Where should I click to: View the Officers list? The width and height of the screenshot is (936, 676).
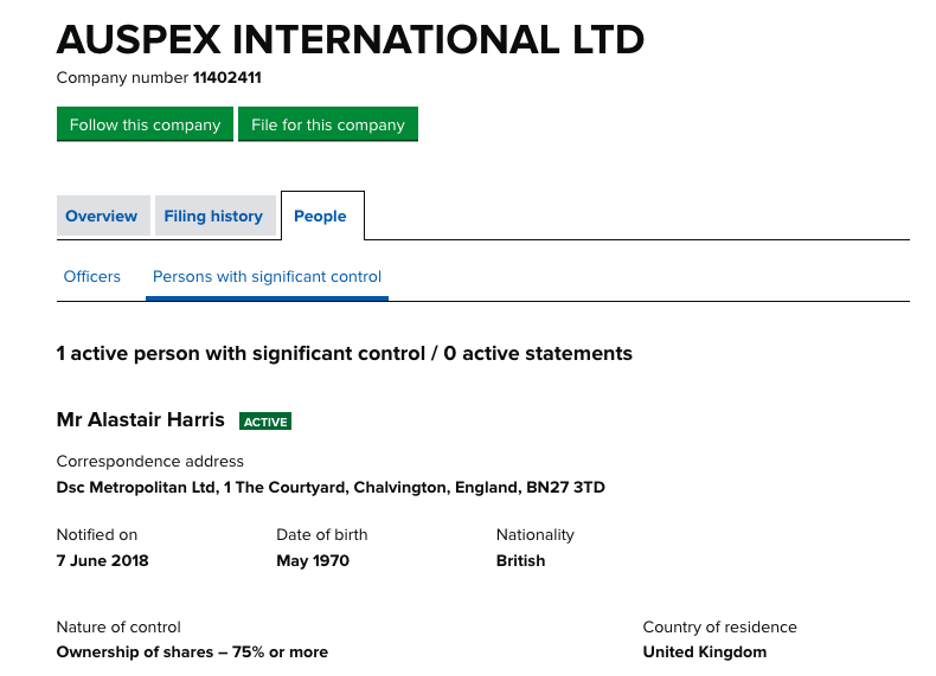(x=92, y=276)
